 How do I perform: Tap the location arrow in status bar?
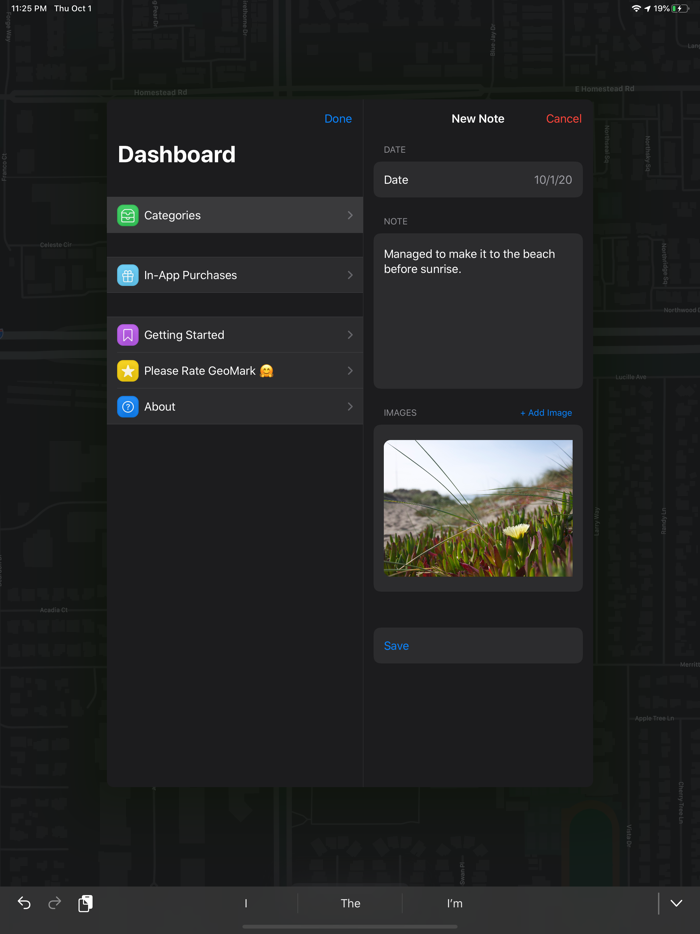(647, 8)
